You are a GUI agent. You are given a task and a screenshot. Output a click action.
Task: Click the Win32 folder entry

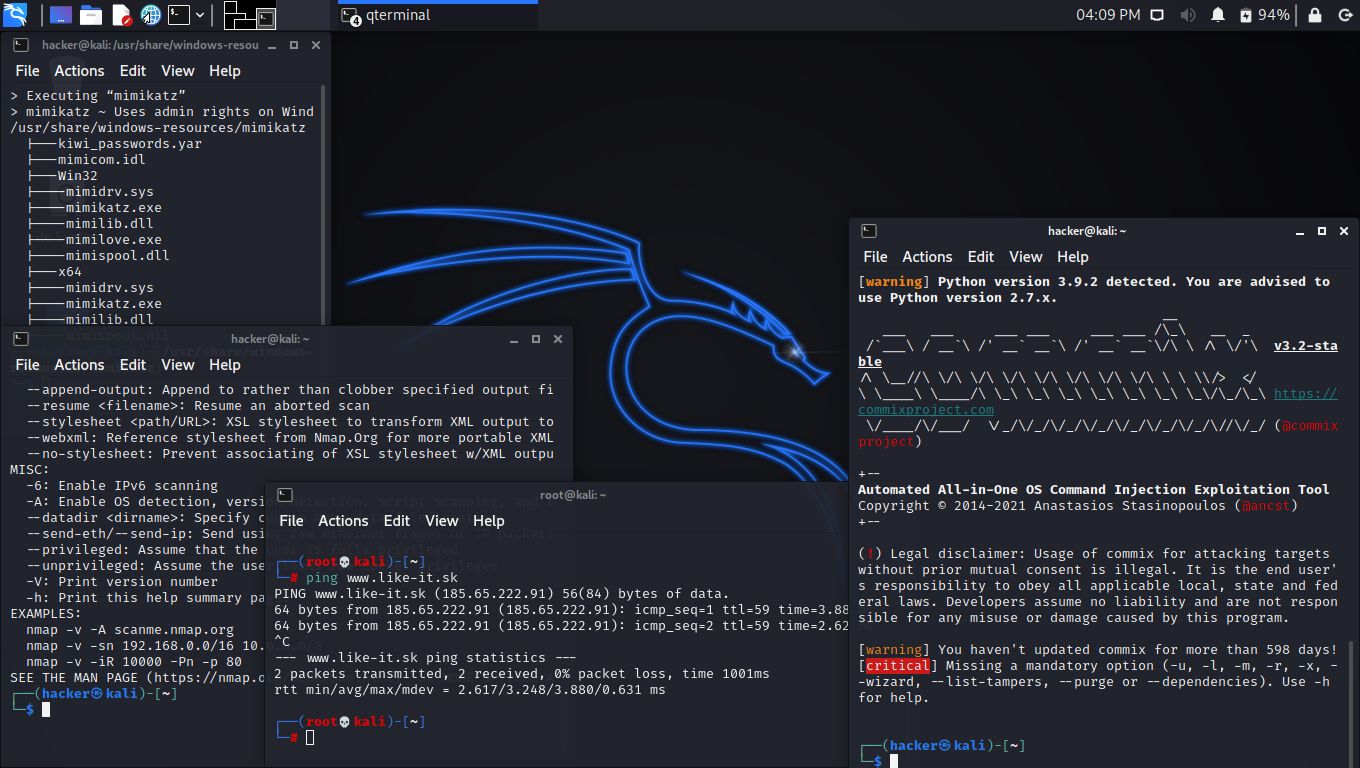pos(78,176)
